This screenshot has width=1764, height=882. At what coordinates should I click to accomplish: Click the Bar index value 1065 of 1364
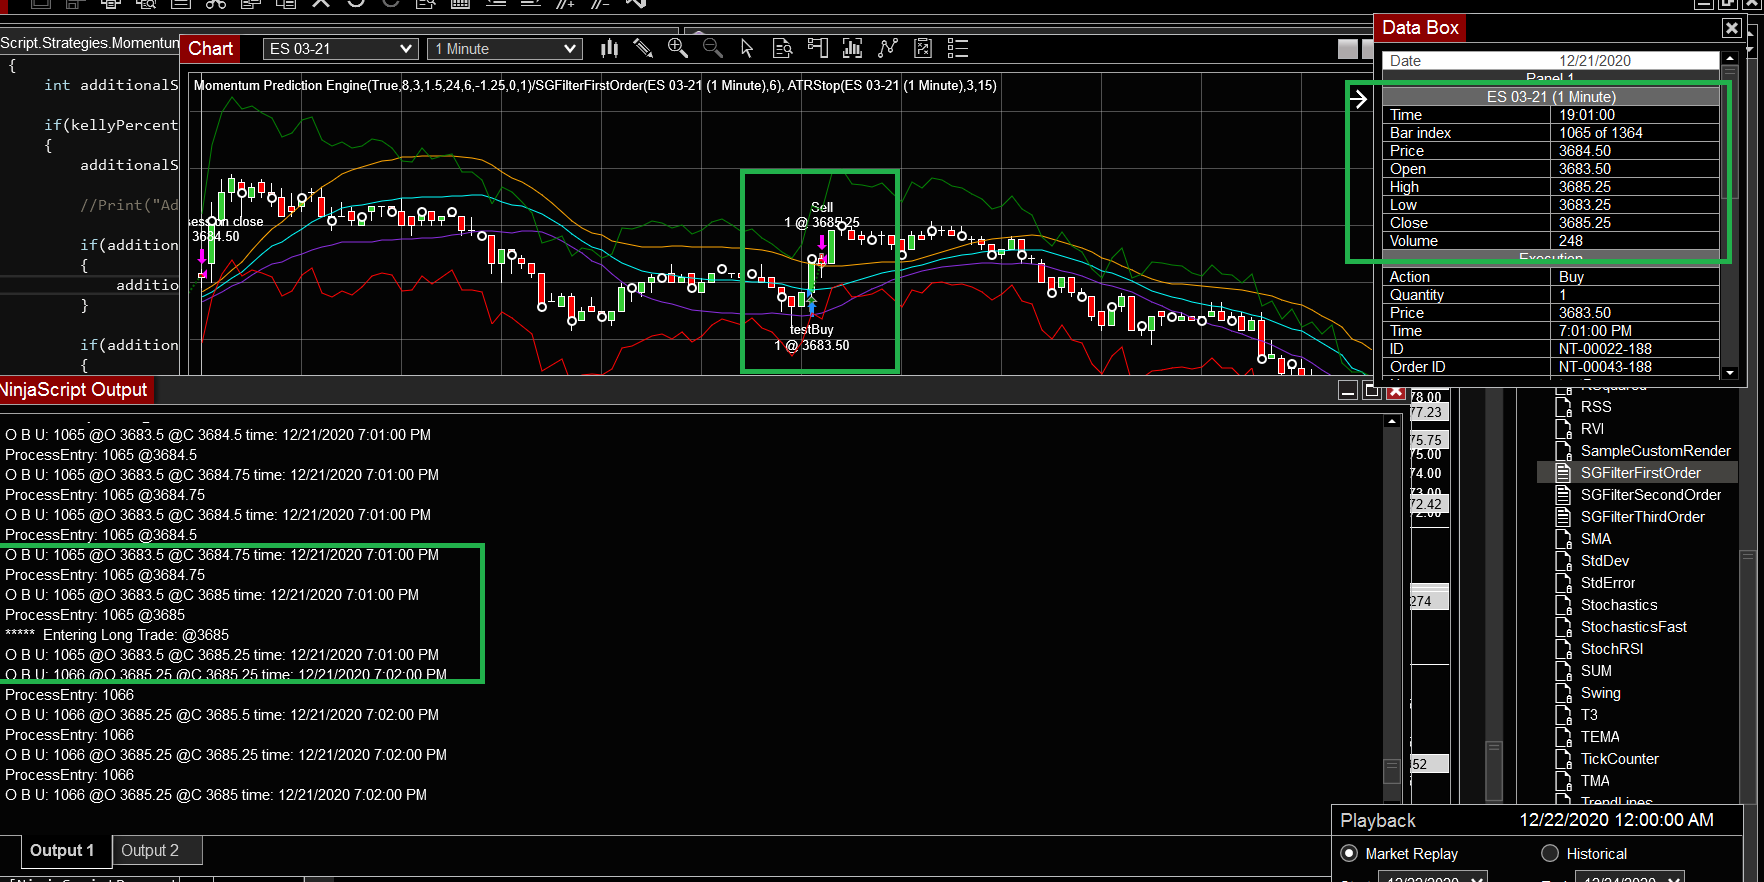[x=1601, y=133]
